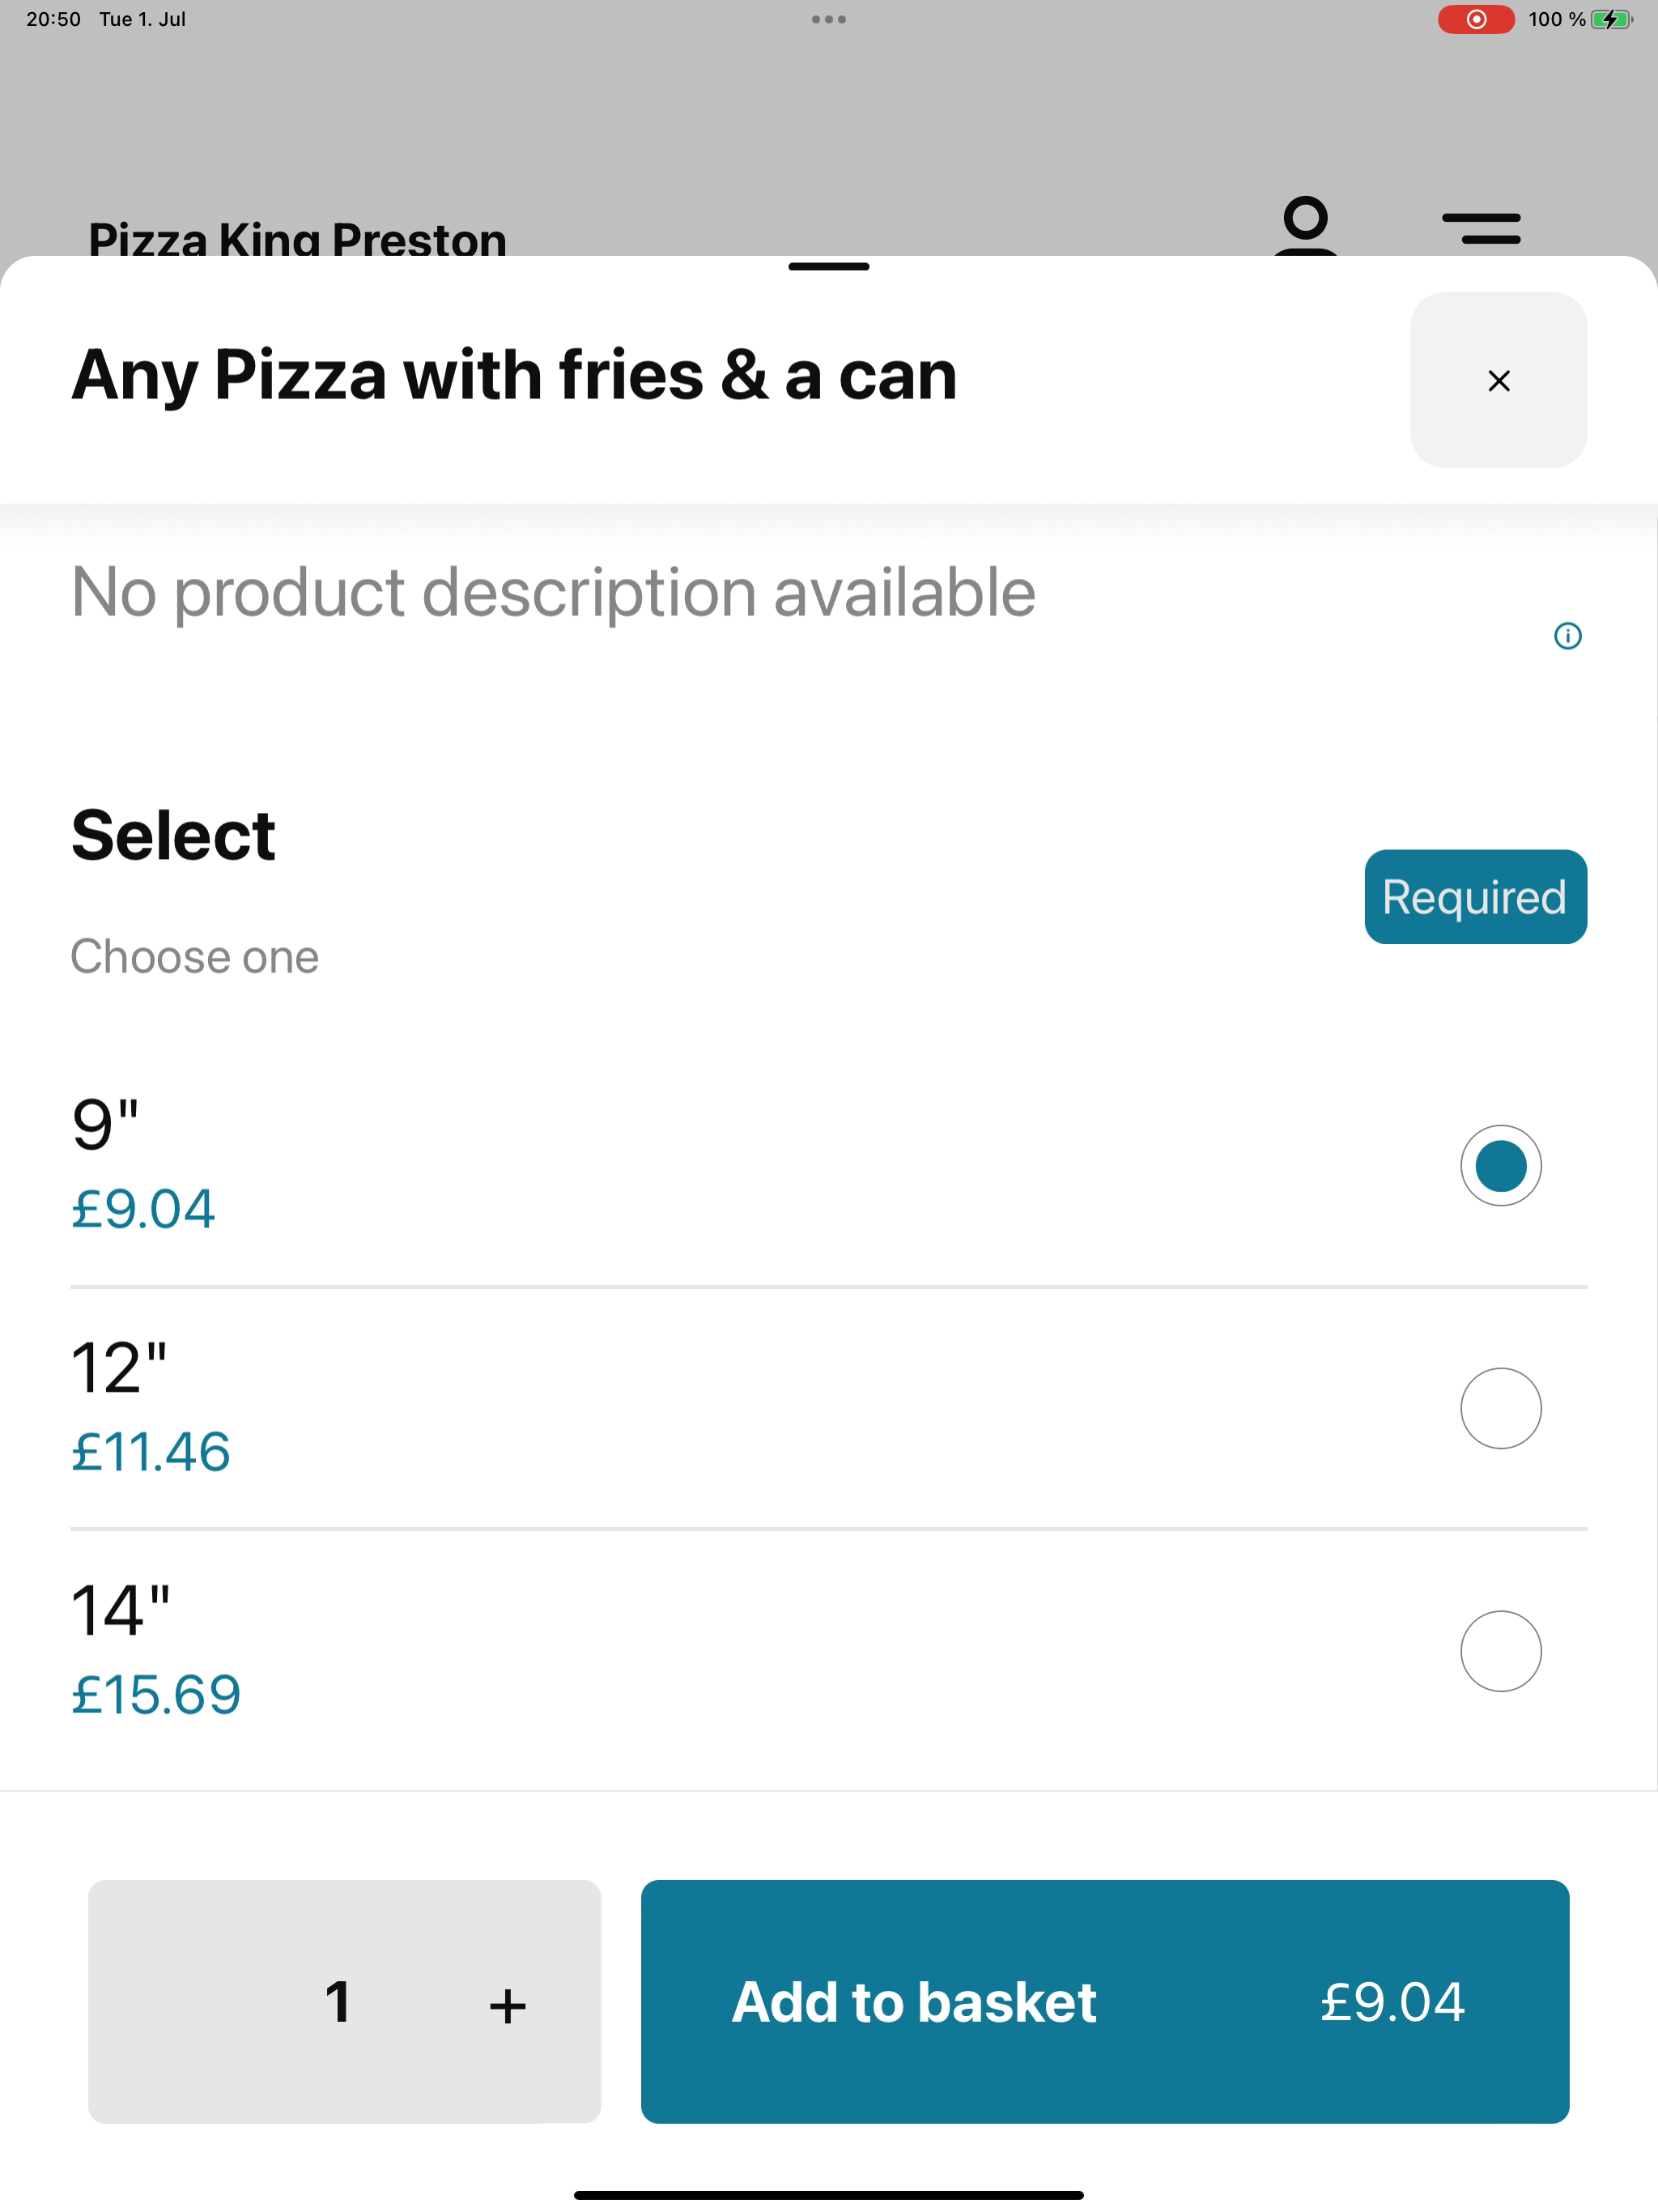Tap the home indicator bar
This screenshot has height=2212, width=1658.
(829, 2195)
